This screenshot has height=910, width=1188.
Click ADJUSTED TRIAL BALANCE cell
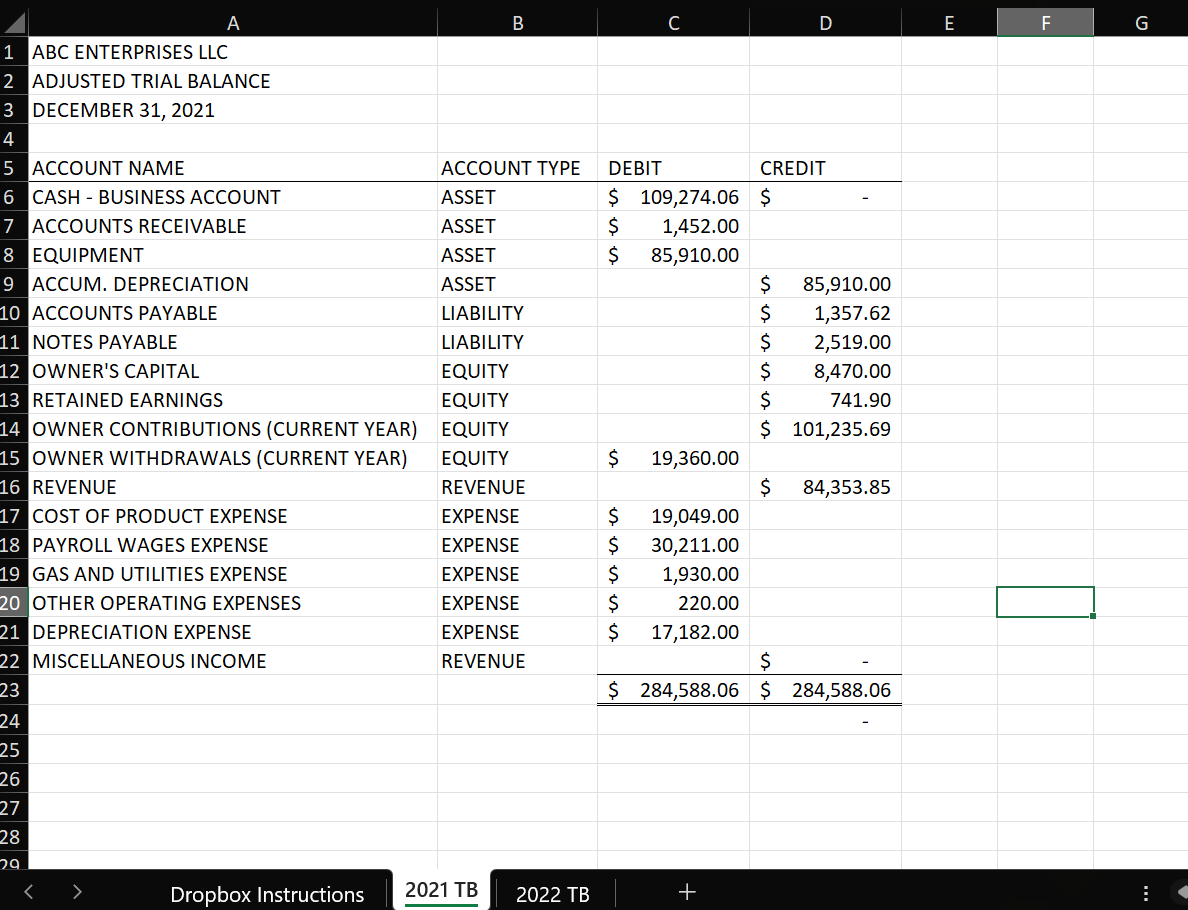pos(233,80)
